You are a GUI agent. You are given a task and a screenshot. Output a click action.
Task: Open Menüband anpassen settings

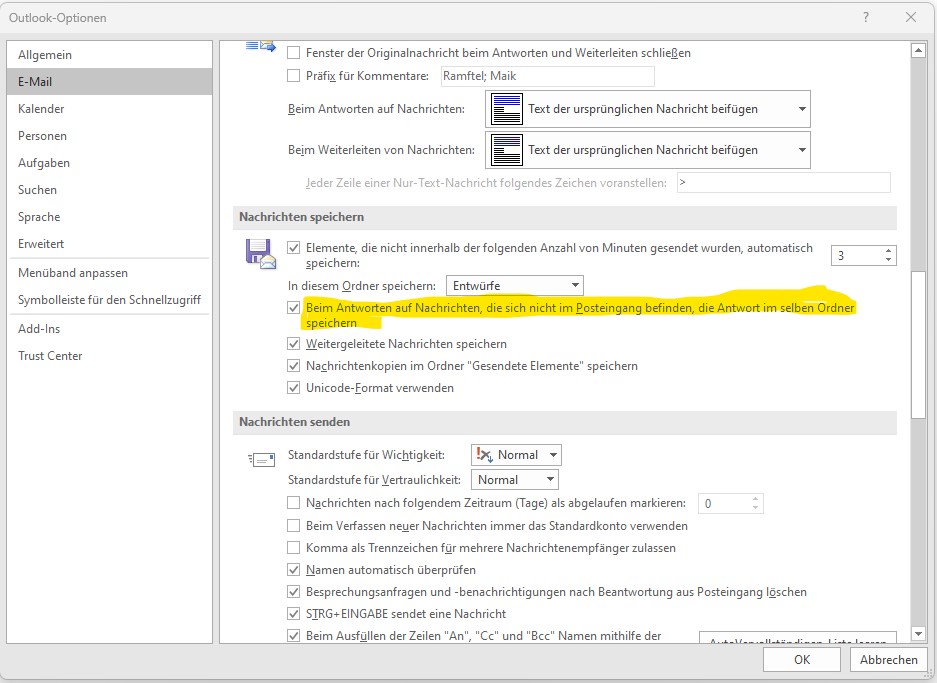109,272
